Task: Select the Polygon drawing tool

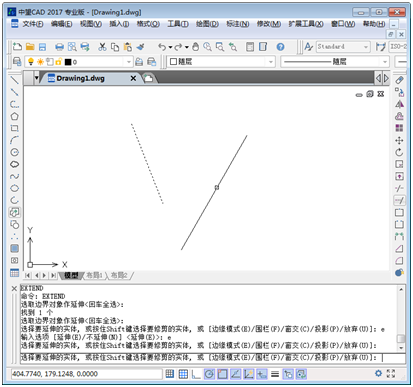Action: [x=14, y=116]
